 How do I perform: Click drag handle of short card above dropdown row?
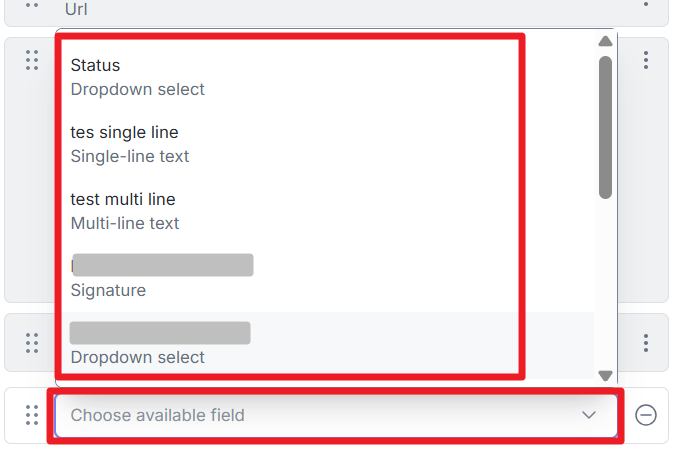pos(32,343)
